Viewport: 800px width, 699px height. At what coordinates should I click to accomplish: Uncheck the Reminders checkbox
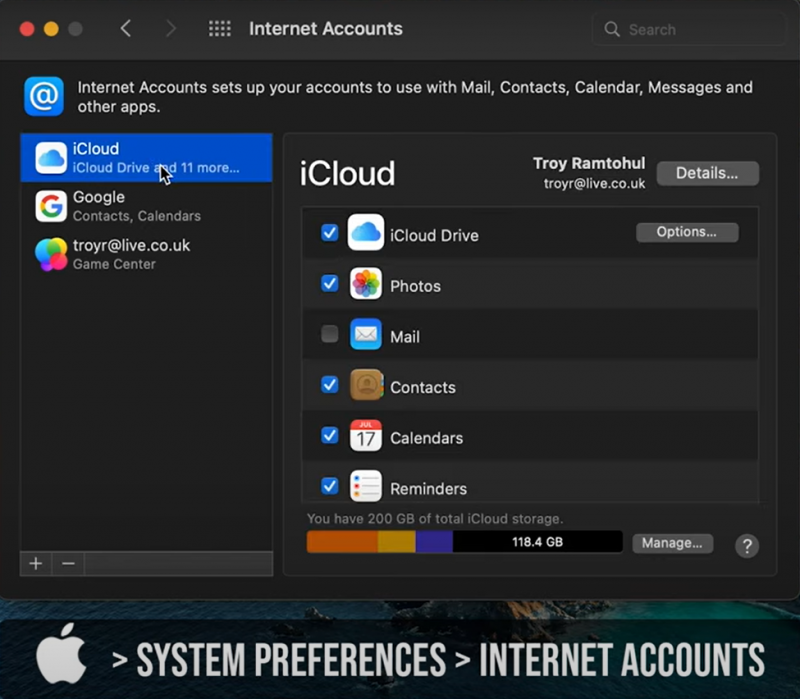(x=330, y=486)
